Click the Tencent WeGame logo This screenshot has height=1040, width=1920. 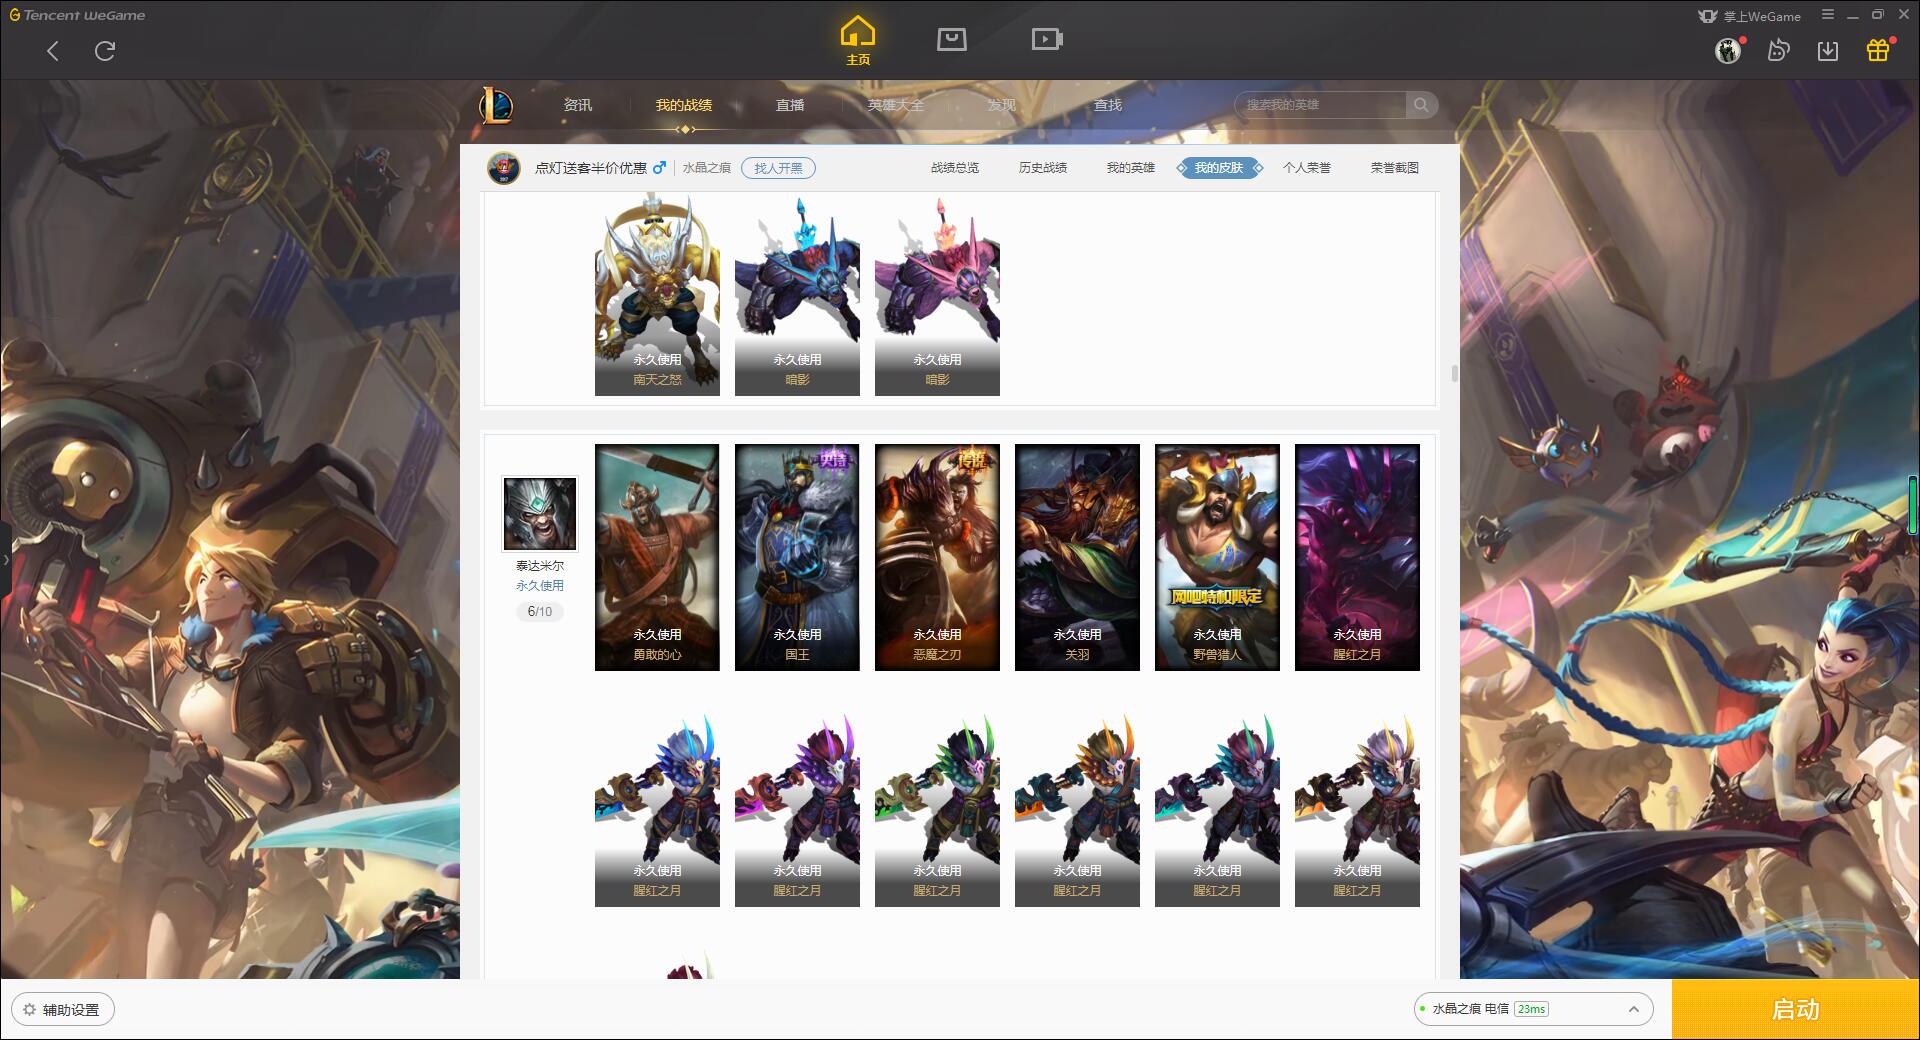(x=77, y=15)
